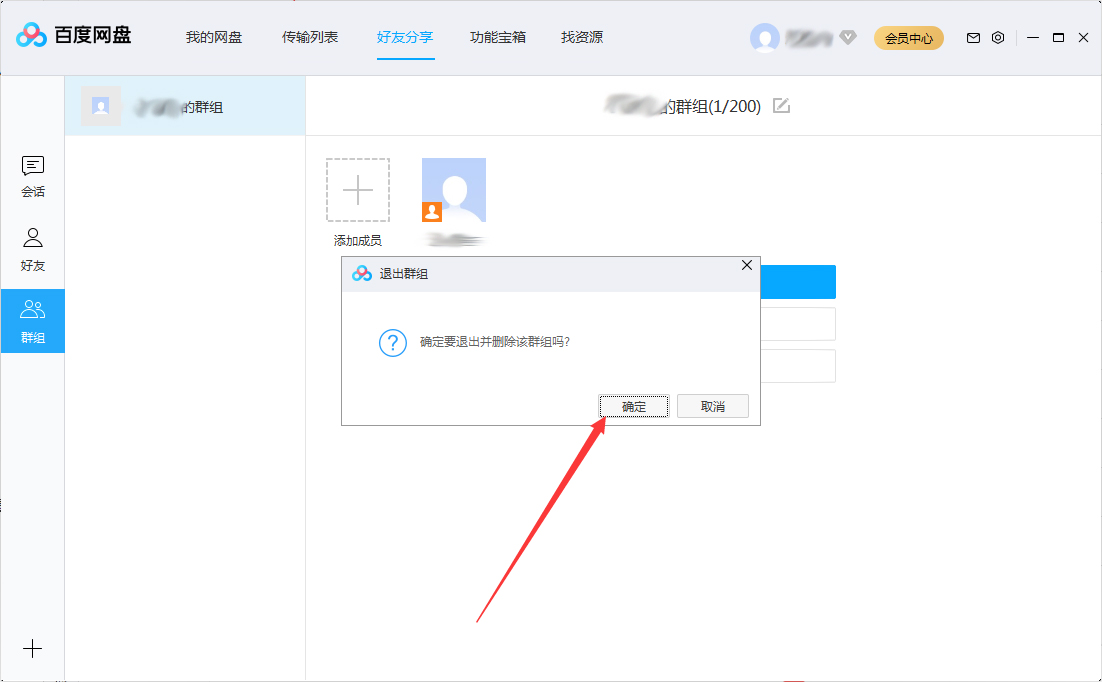The width and height of the screenshot is (1102, 682).
Task: Open the 找资源 tab
Action: pos(582,37)
